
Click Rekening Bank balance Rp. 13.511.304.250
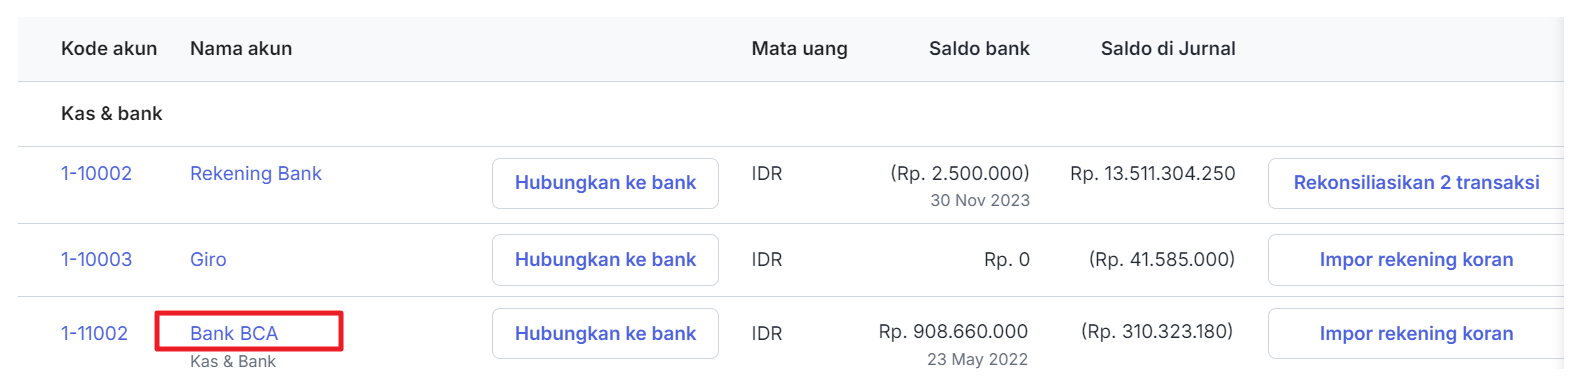(1153, 174)
